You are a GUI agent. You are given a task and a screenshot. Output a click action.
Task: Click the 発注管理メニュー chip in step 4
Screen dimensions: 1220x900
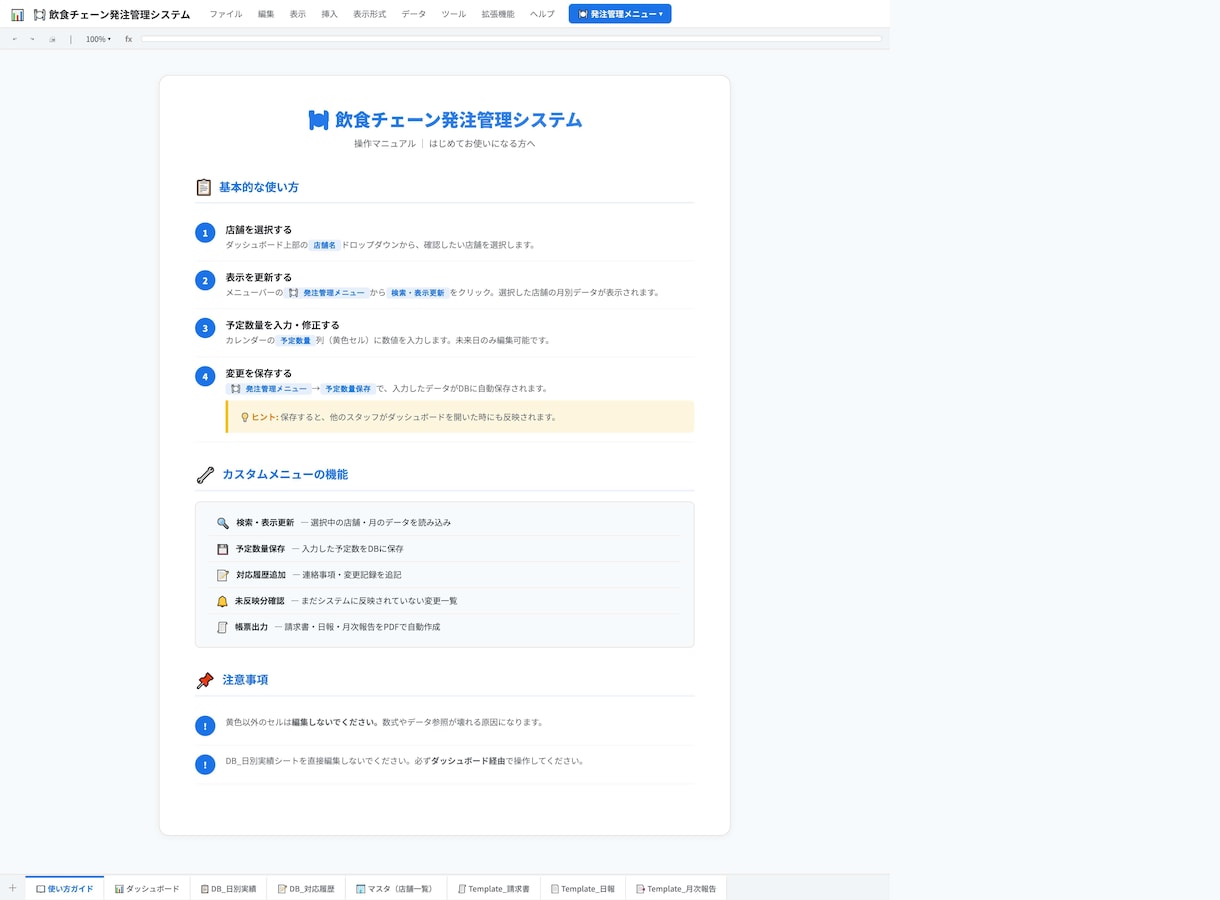[269, 388]
